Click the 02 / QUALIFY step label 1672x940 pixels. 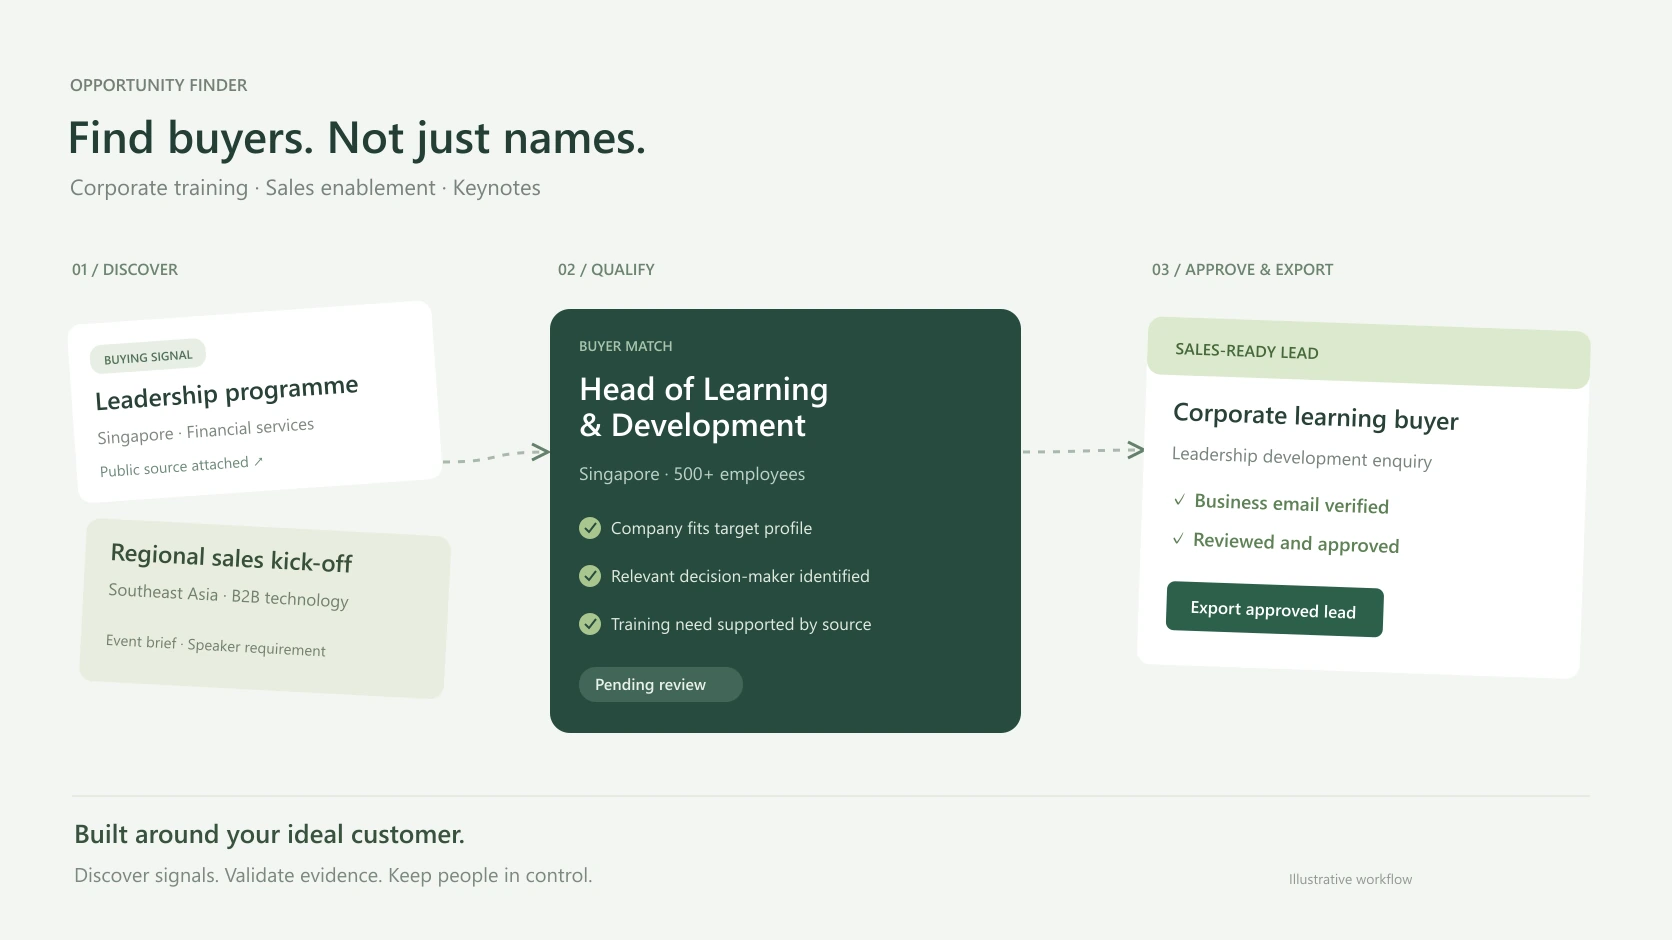tap(606, 269)
